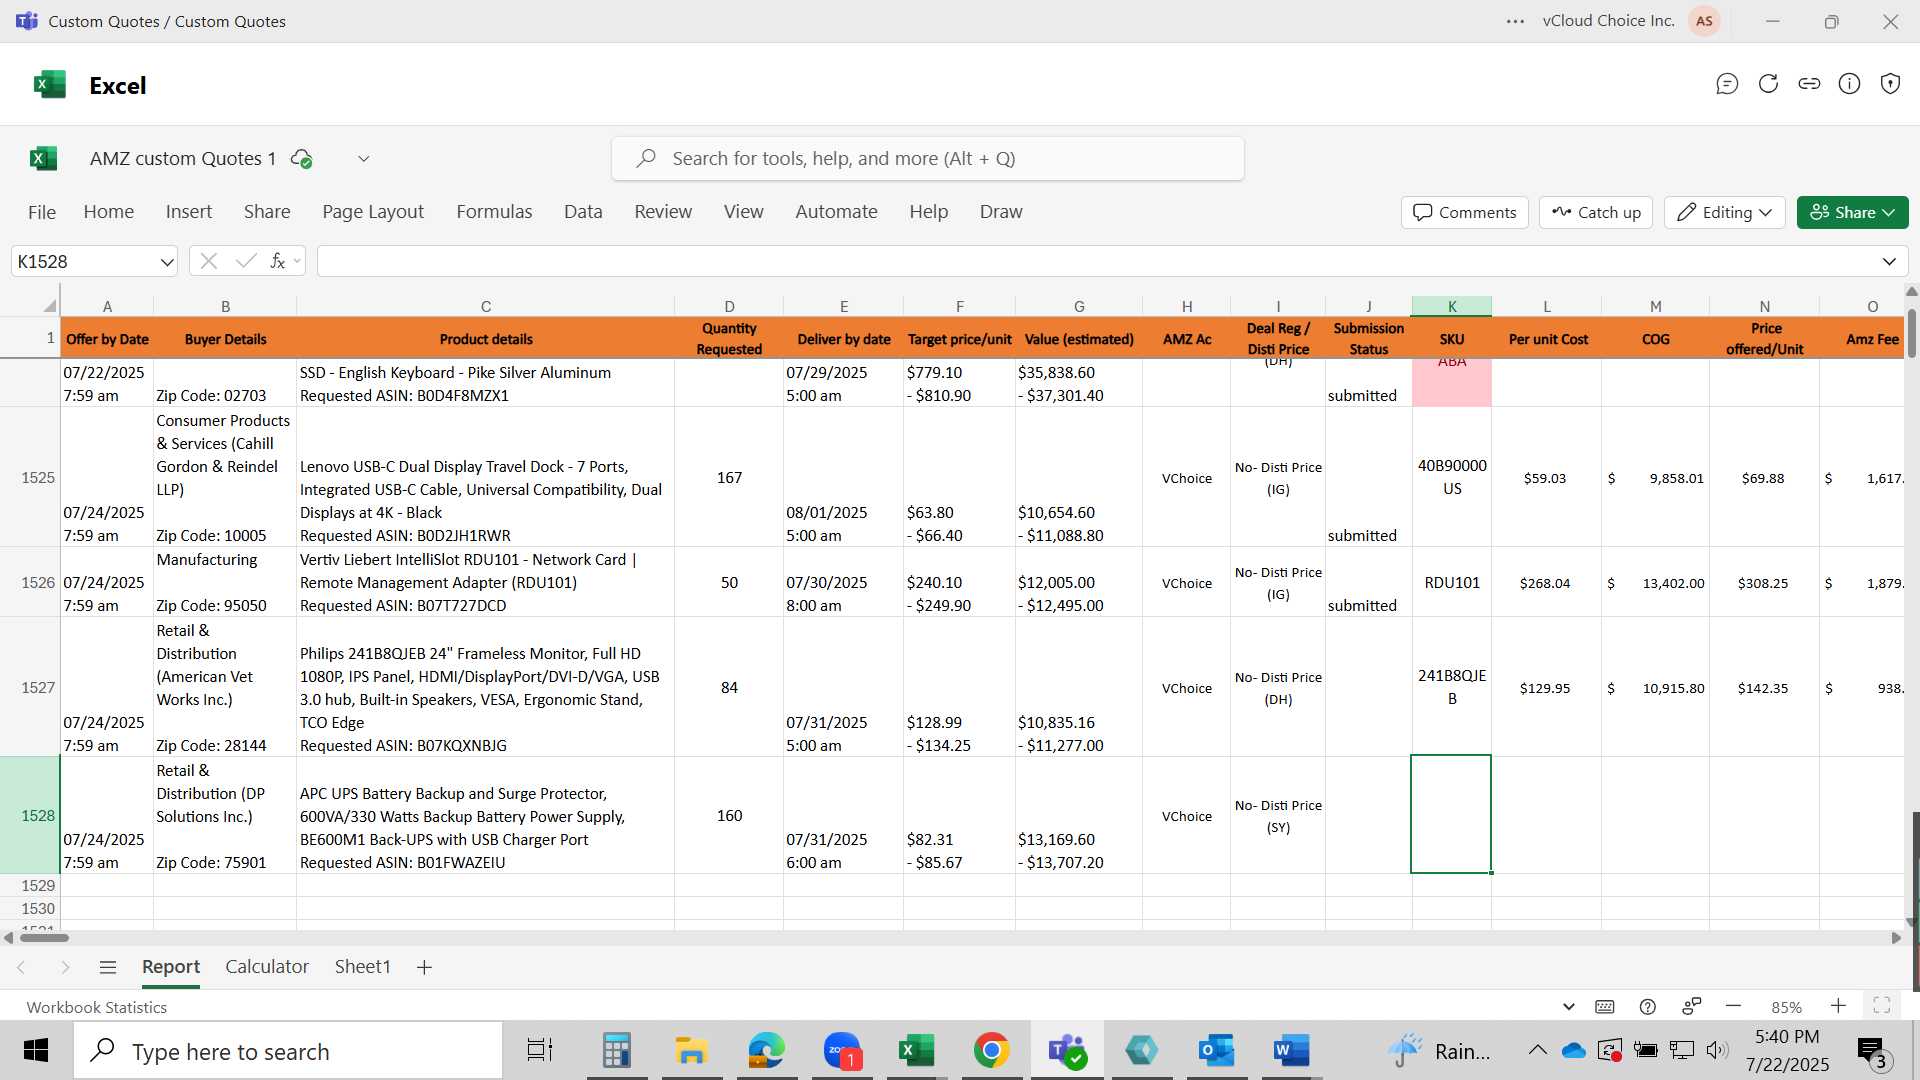Image resolution: width=1920 pixels, height=1080 pixels.
Task: Open the insert function fx icon
Action: point(278,261)
